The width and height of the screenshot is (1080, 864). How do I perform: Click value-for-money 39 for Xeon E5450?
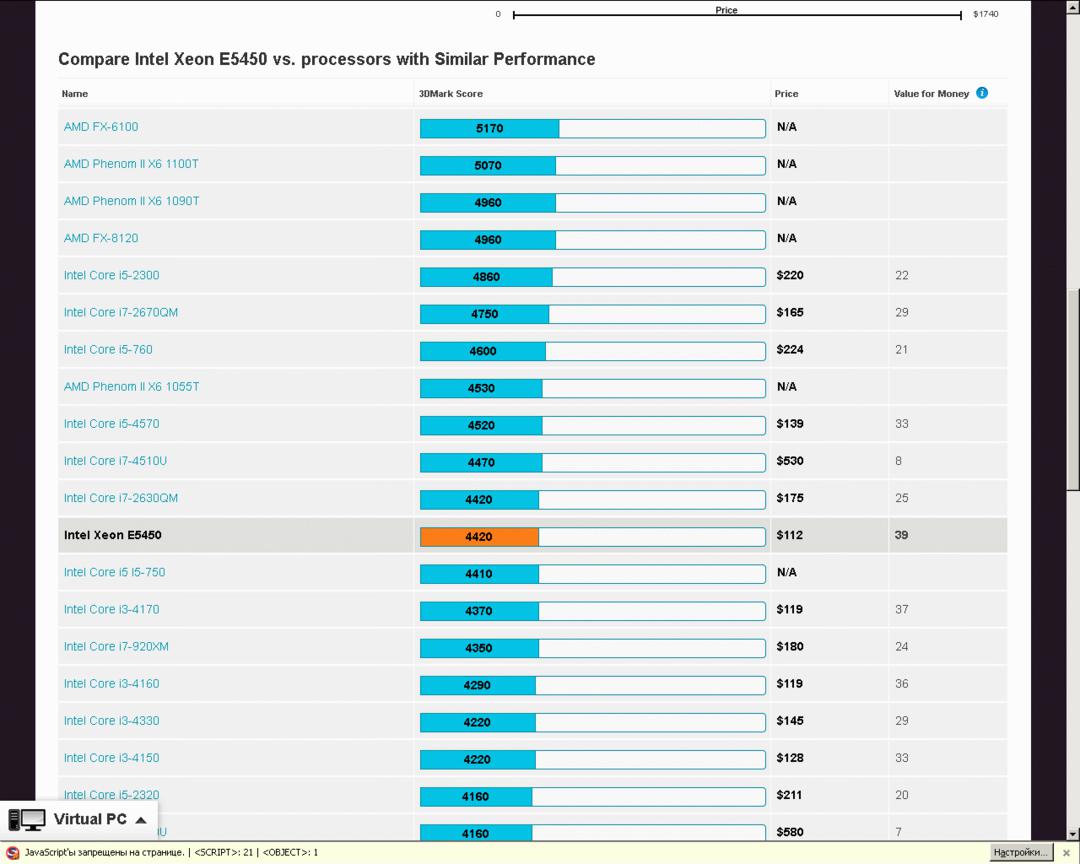(901, 535)
